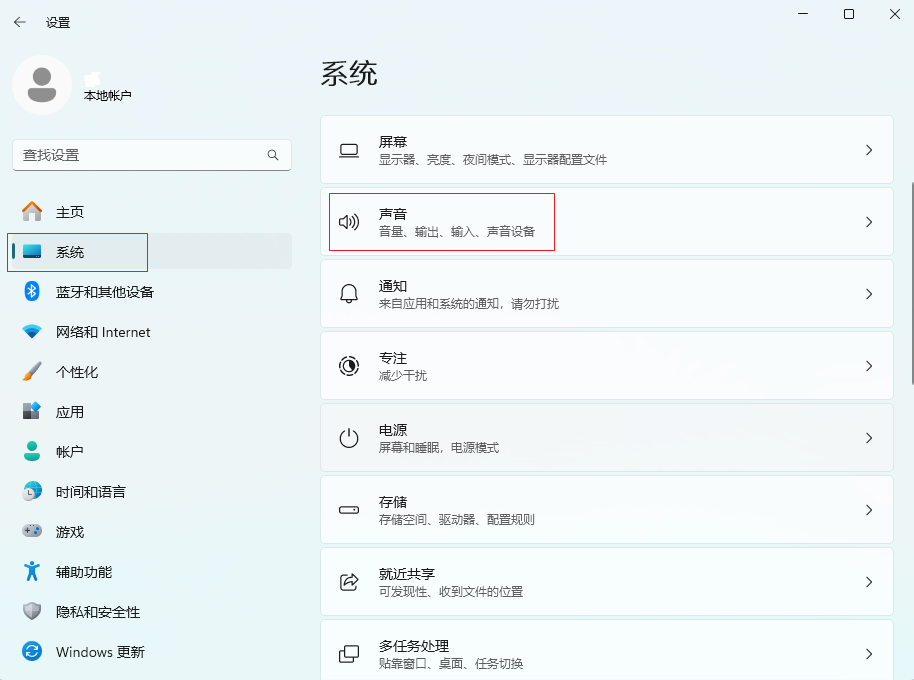Viewport: 914px width, 680px height.
Task: Click the 存储空间、驱动器、配置规则 subtitle text
Action: click(x=456, y=520)
